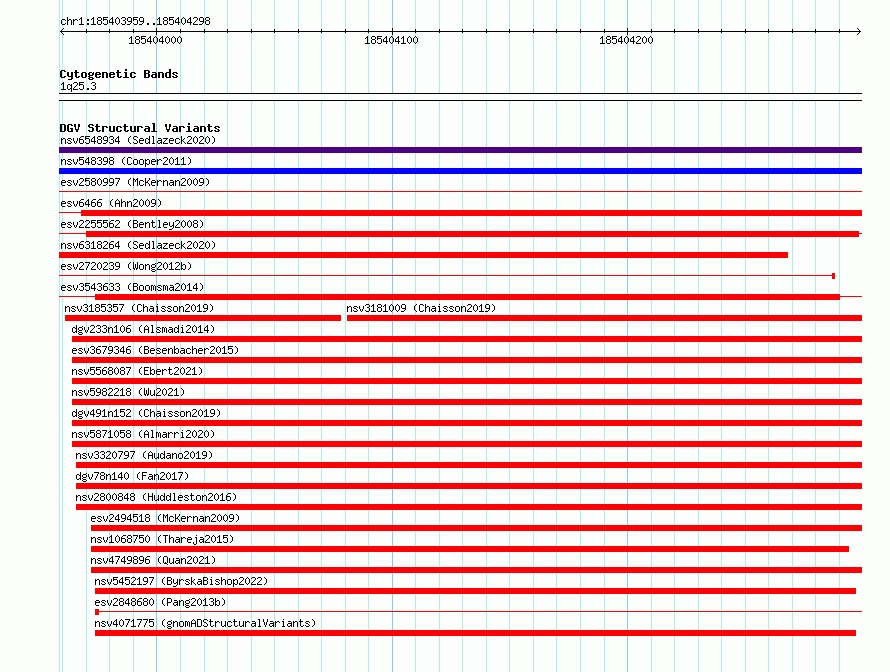Open variant esv2494518 (McKernan2009)
The image size is (890, 672).
point(165,518)
